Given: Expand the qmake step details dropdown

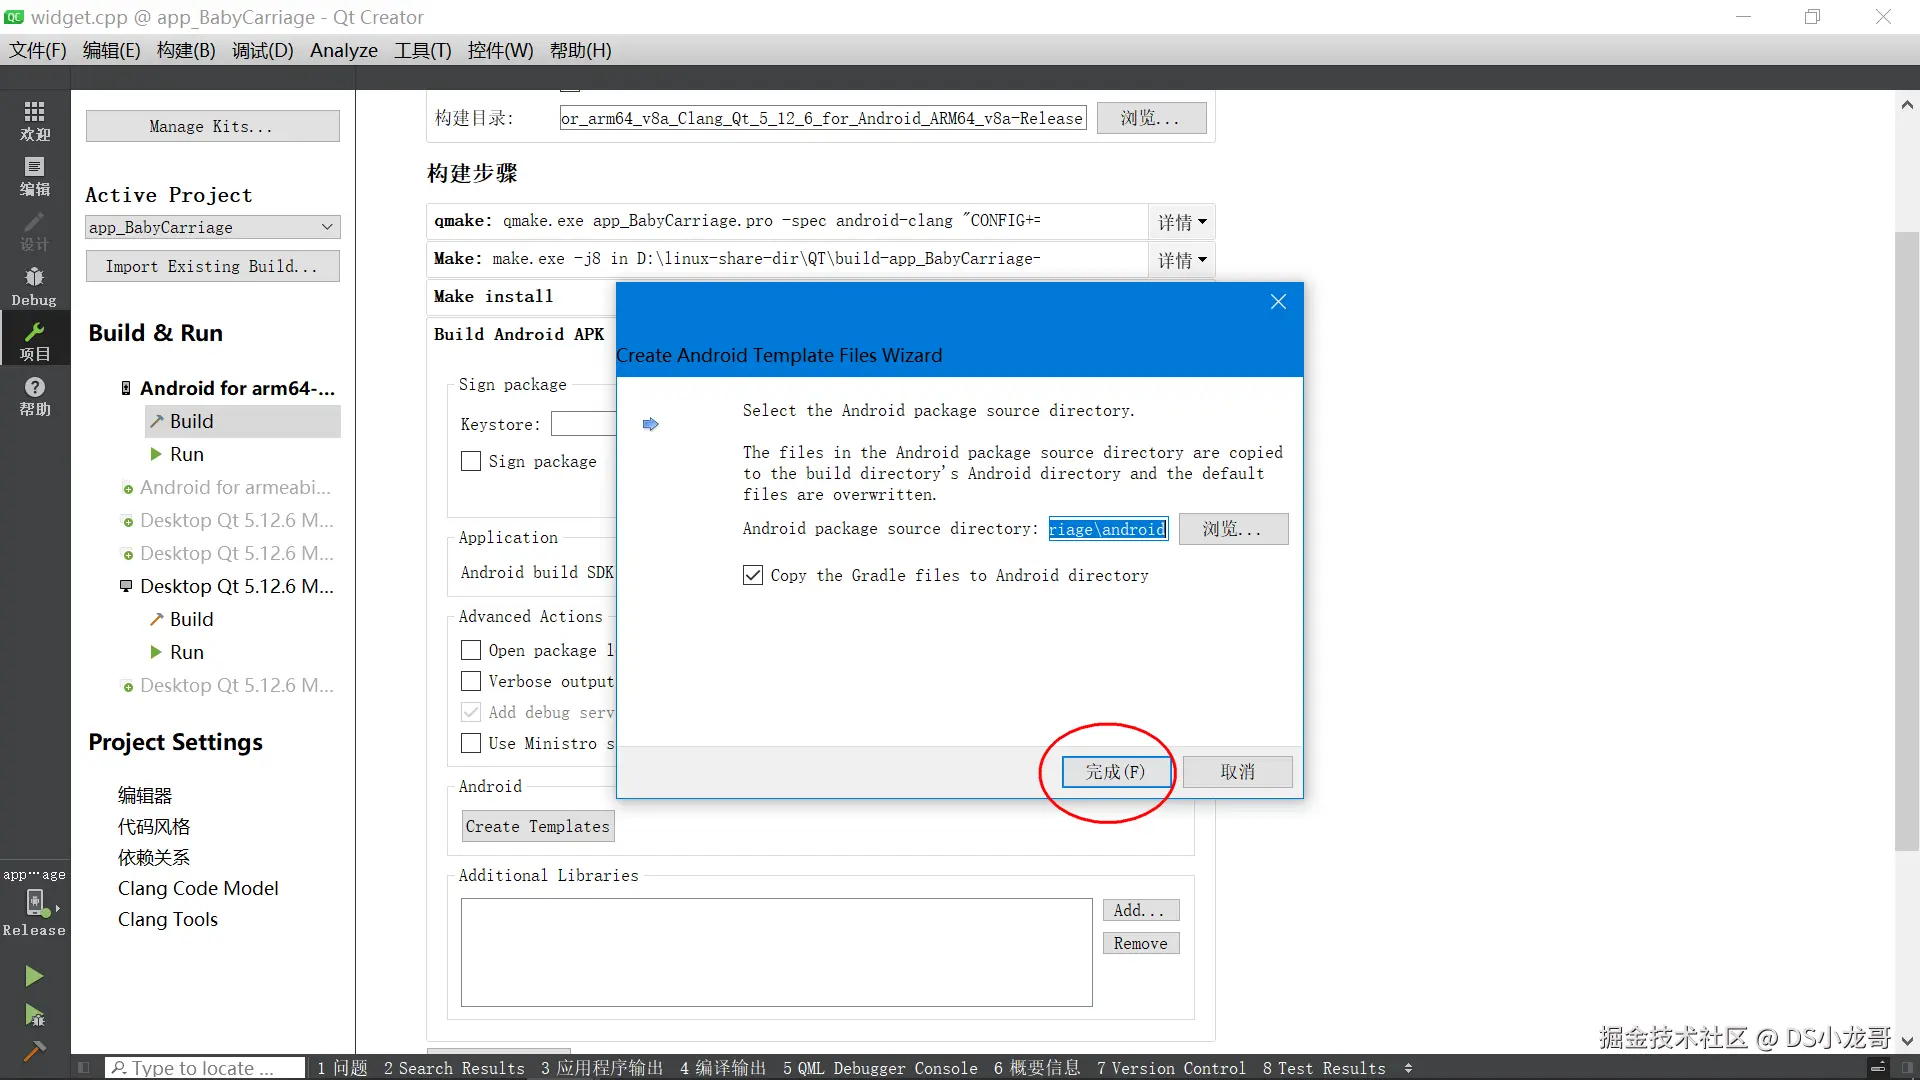Looking at the screenshot, I should (x=1181, y=221).
